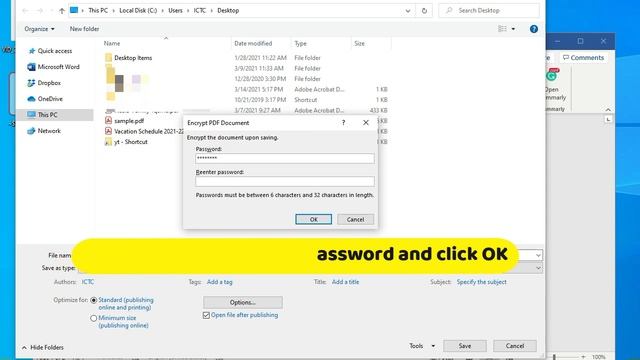Click Add a tag
Viewport: 640px width, 360px height.
click(220, 282)
